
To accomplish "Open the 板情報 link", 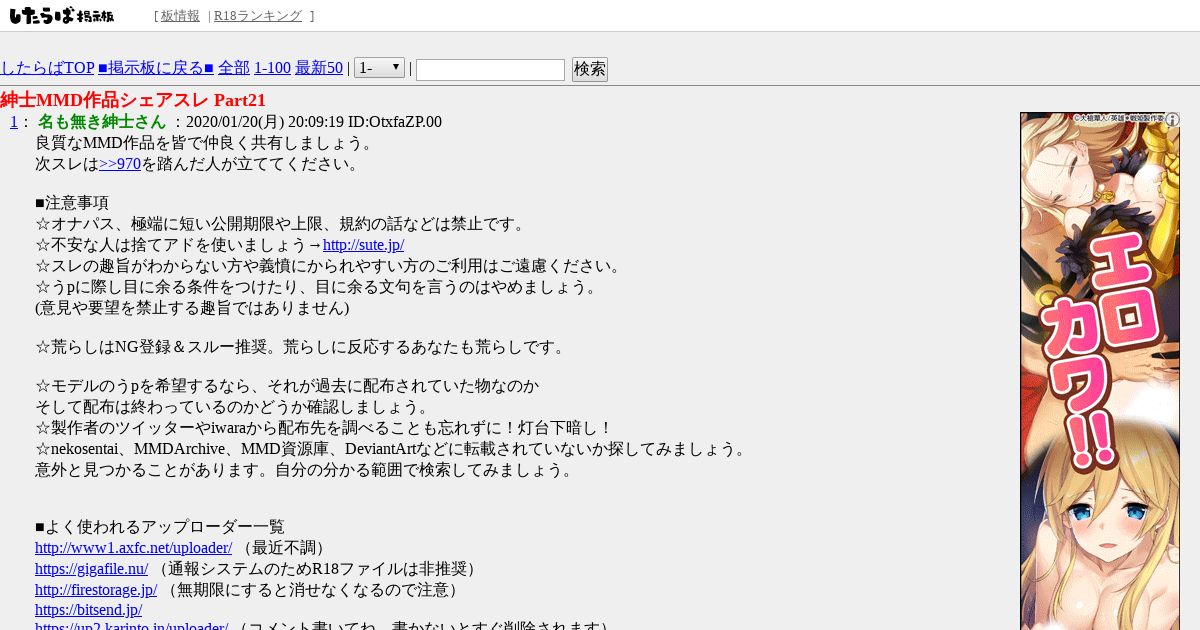I will coord(180,16).
